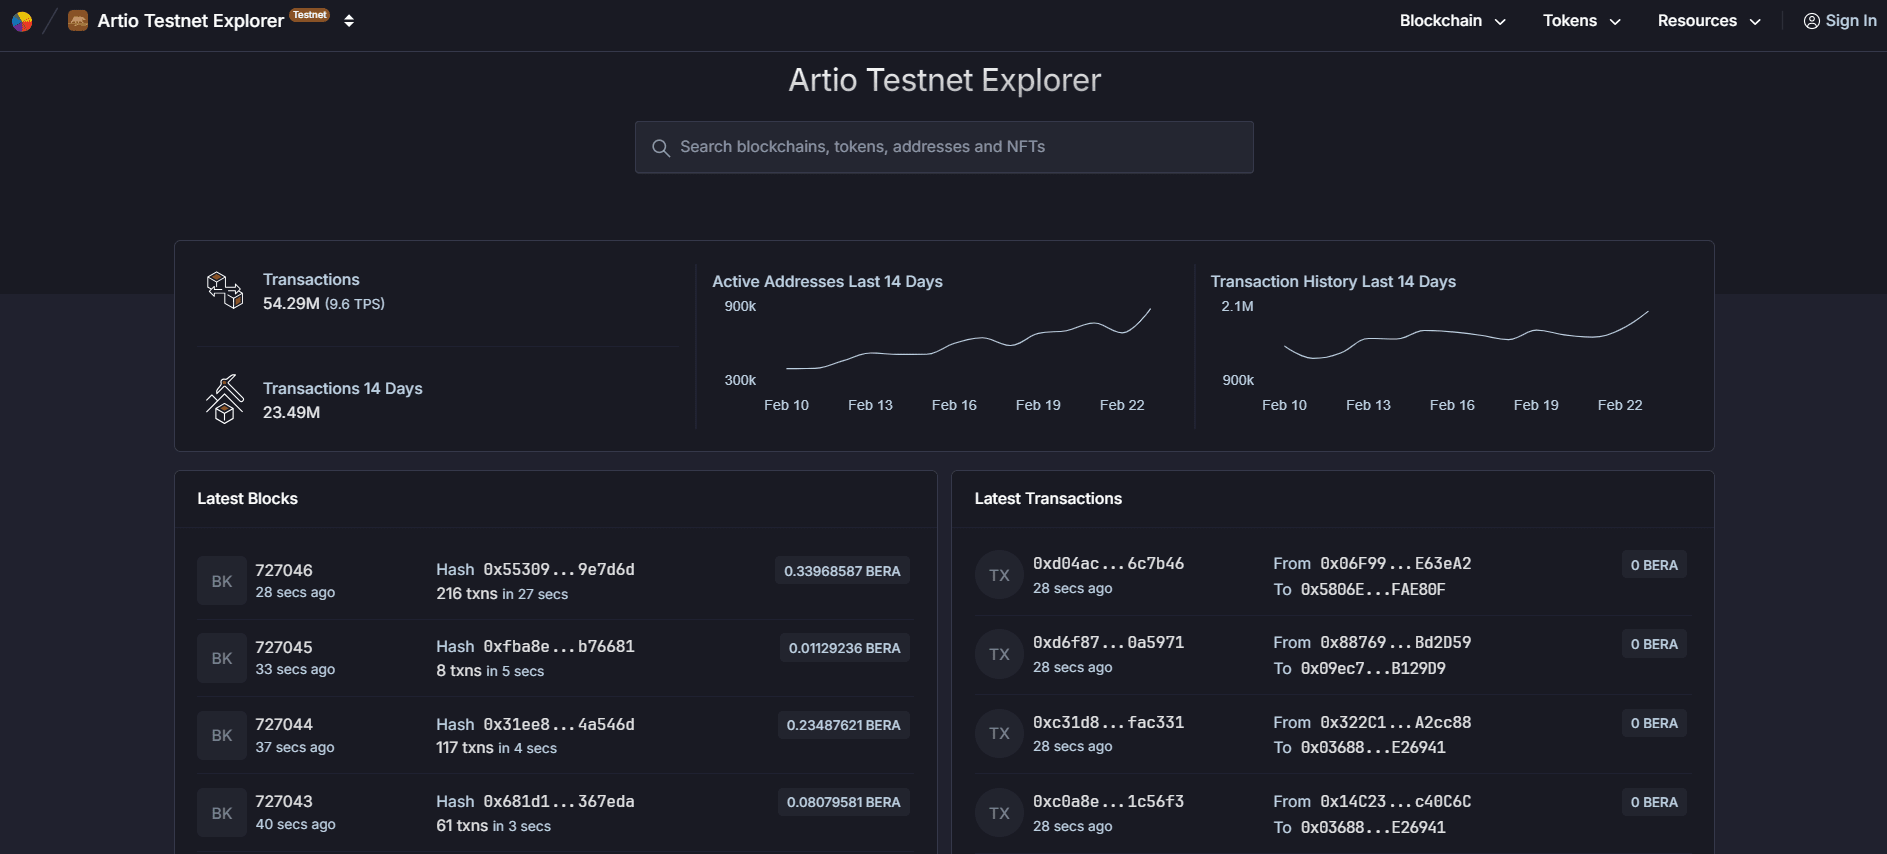Click the Testnet badge label
This screenshot has height=854, width=1887.
[310, 15]
